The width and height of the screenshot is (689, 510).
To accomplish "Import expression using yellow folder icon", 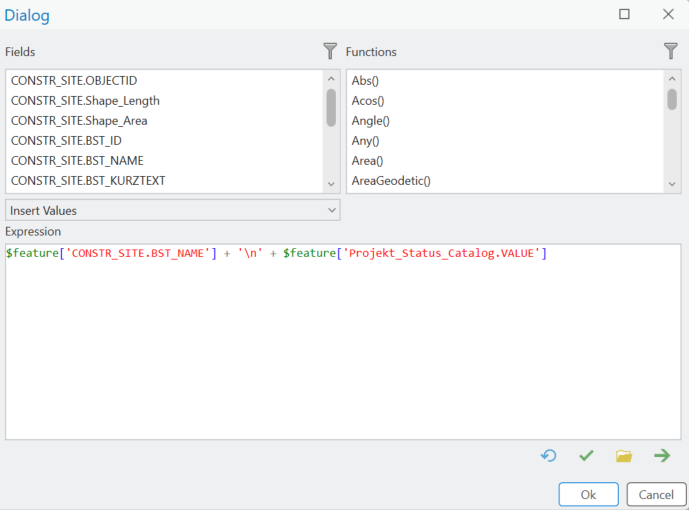I will point(624,456).
